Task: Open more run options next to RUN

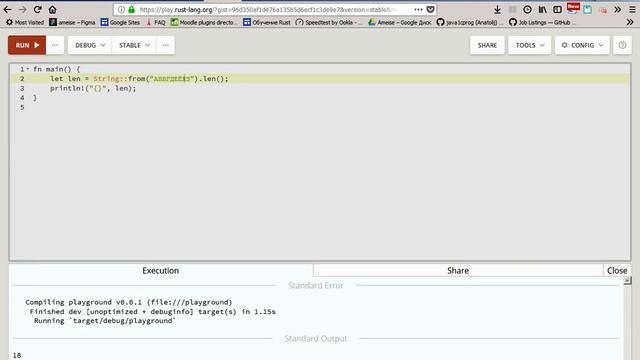Action: [x=55, y=45]
